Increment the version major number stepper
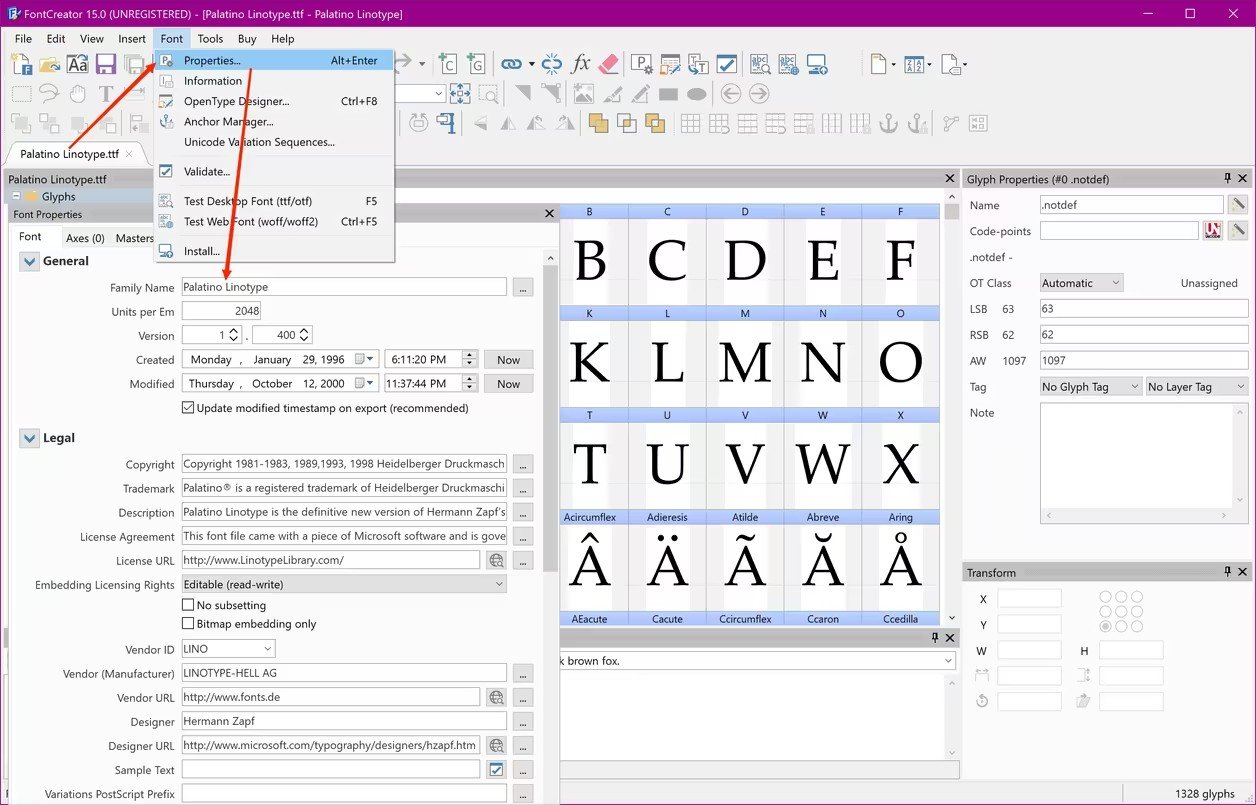 (234, 331)
